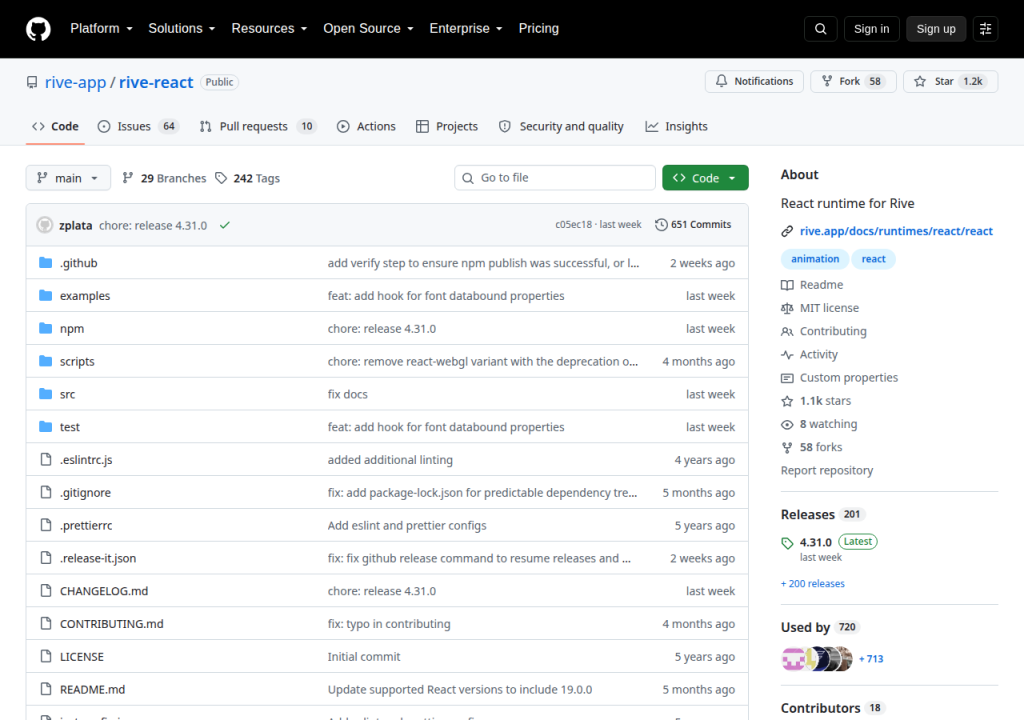The width and height of the screenshot is (1024, 720).
Task: Open the search magnifier in header
Action: tap(820, 29)
